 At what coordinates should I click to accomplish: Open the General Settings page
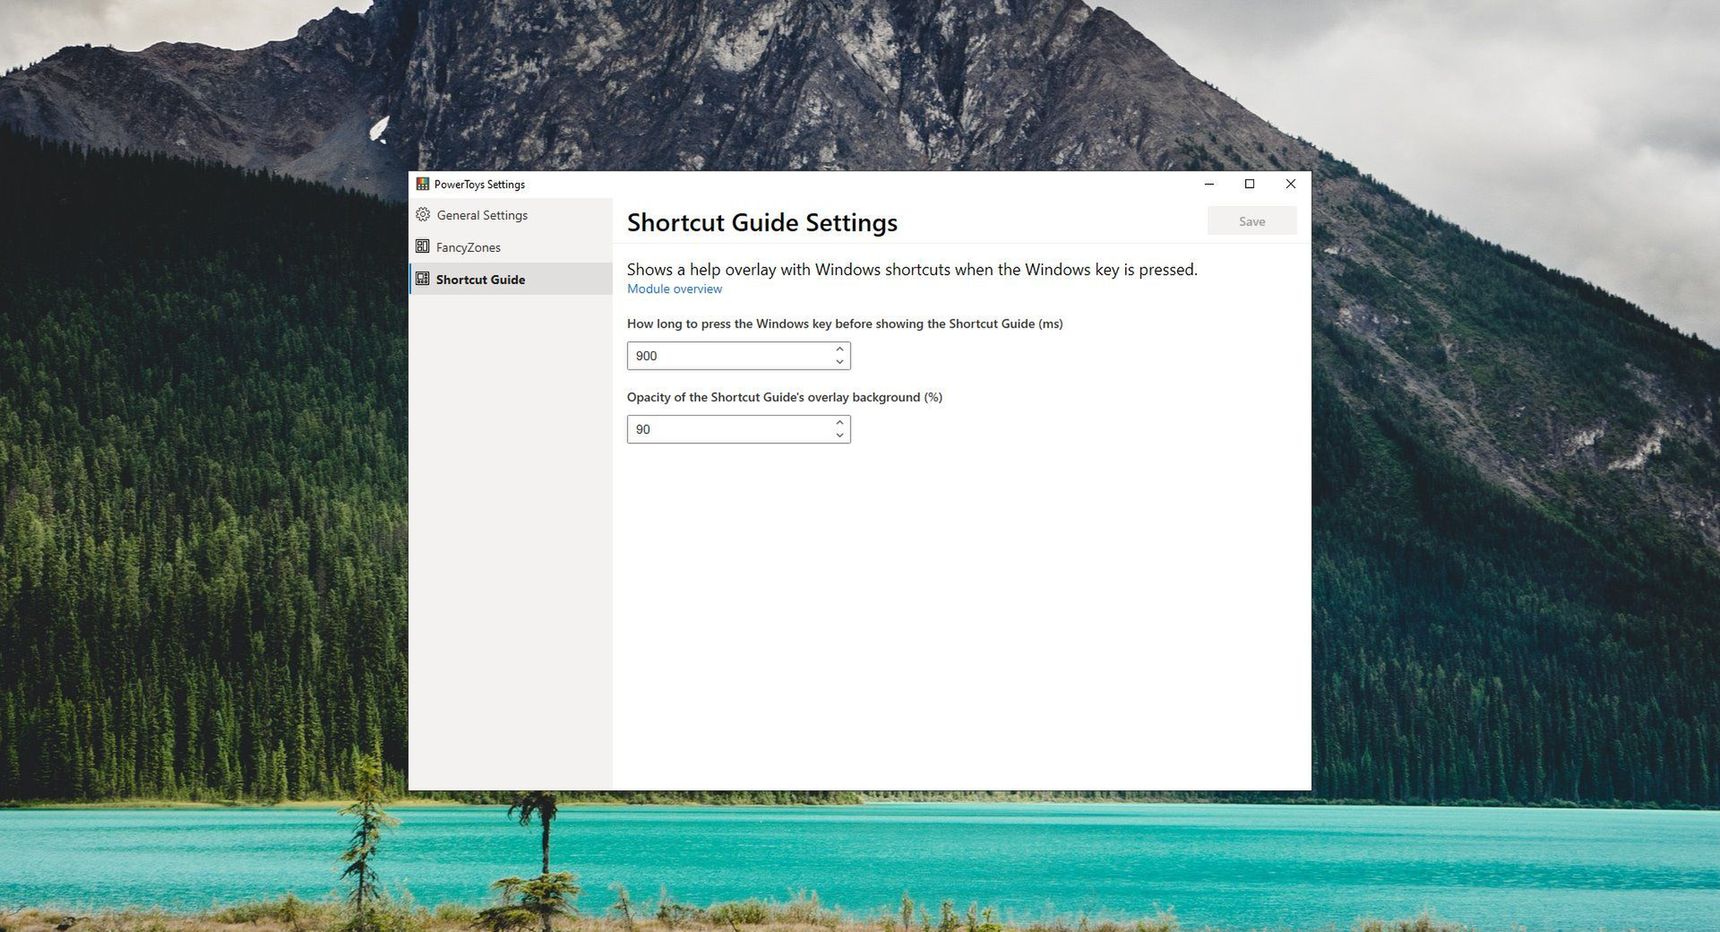coord(511,215)
